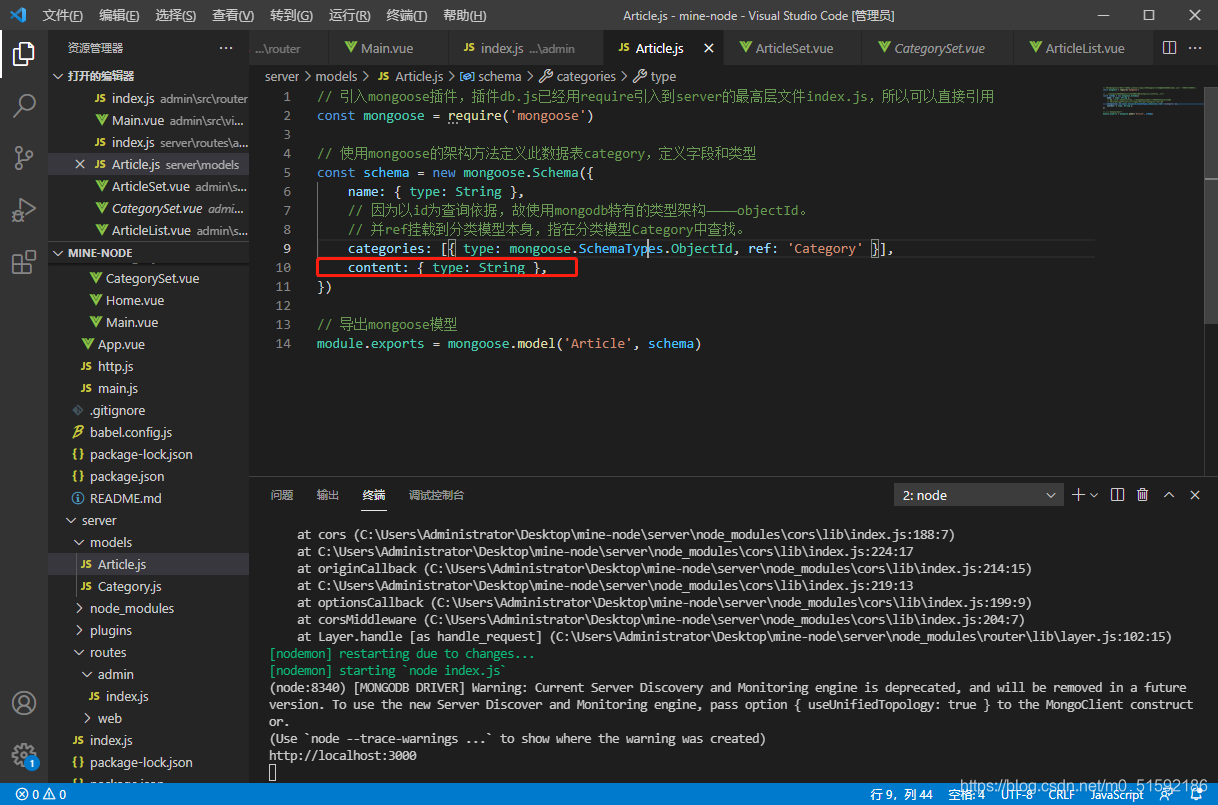Click the split editor icon
Viewport: 1218px width, 805px height.
1169,48
